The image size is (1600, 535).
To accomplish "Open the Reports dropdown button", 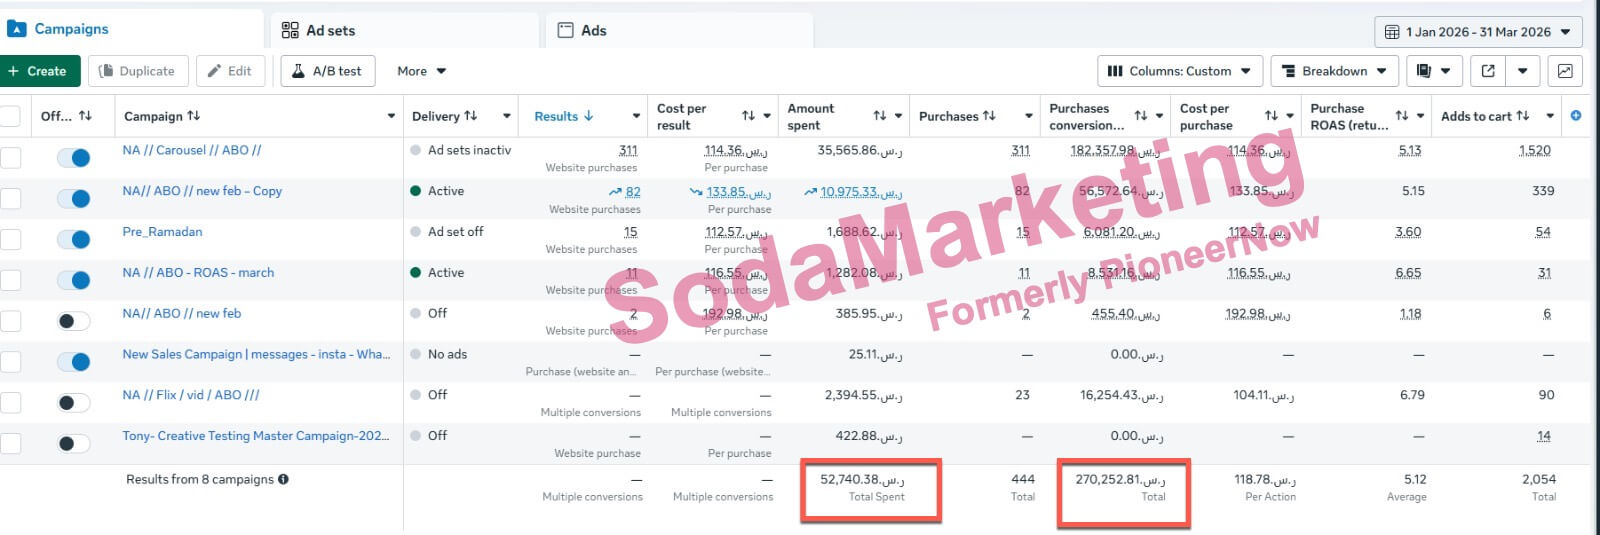I will tap(1434, 71).
